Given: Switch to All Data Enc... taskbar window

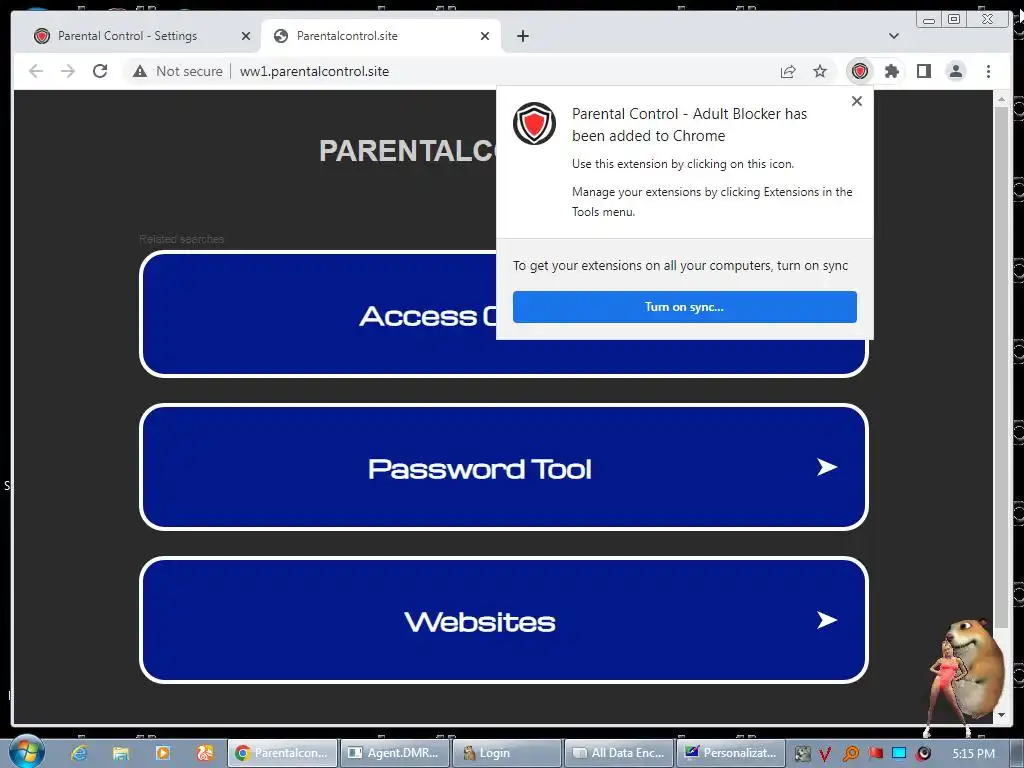Looking at the screenshot, I should pyautogui.click(x=619, y=753).
